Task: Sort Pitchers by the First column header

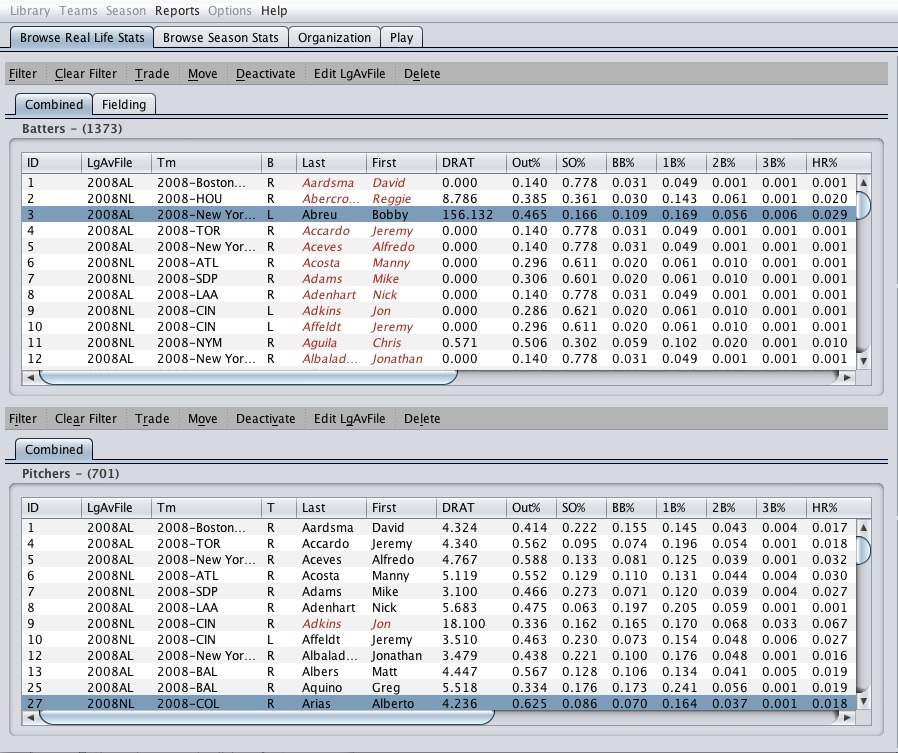Action: click(x=401, y=507)
